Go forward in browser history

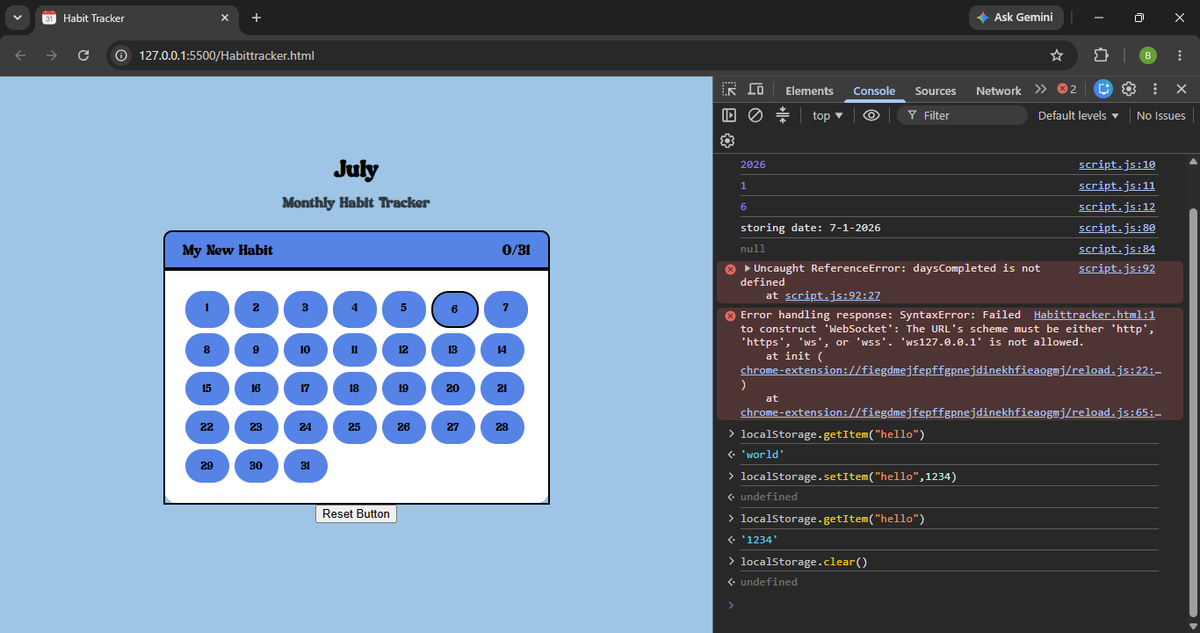pyautogui.click(x=52, y=55)
